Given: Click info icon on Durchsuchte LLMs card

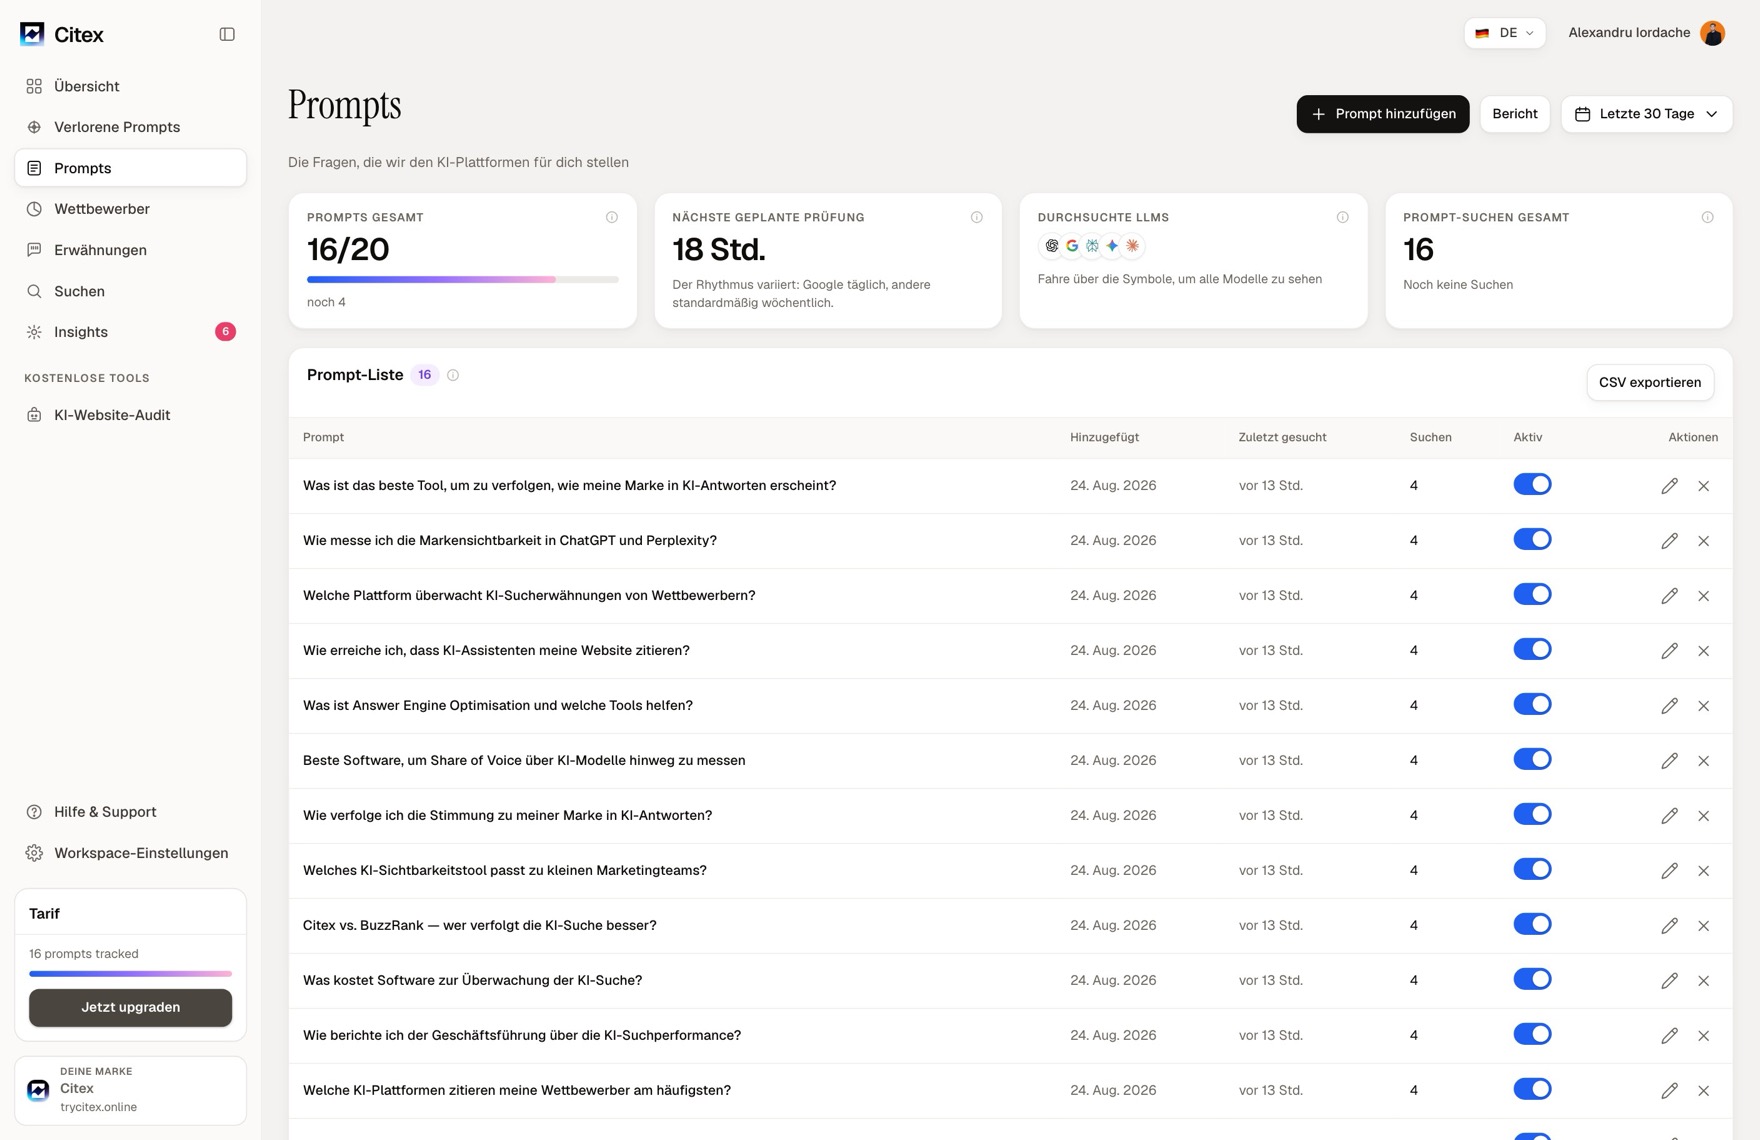Looking at the screenshot, I should tap(1342, 217).
